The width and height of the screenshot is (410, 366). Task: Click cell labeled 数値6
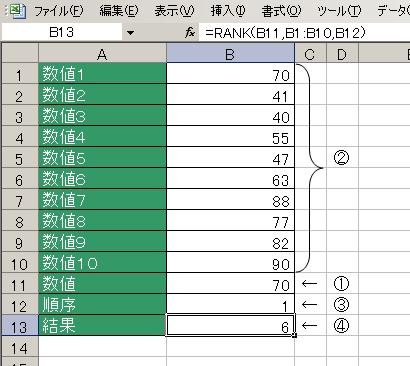pos(102,179)
